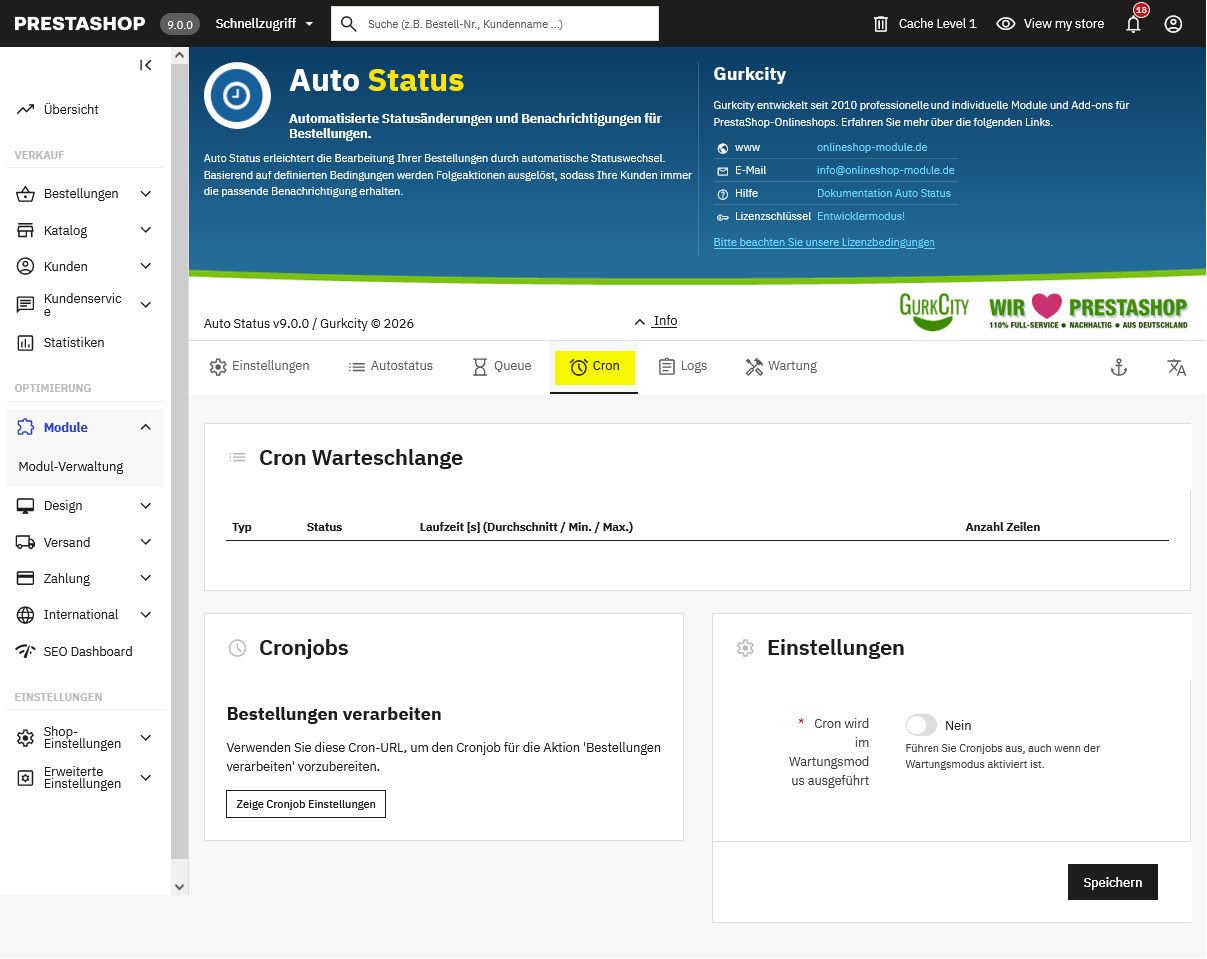
Task: Click the SEO Dashboard gauge icon
Action: 26,652
